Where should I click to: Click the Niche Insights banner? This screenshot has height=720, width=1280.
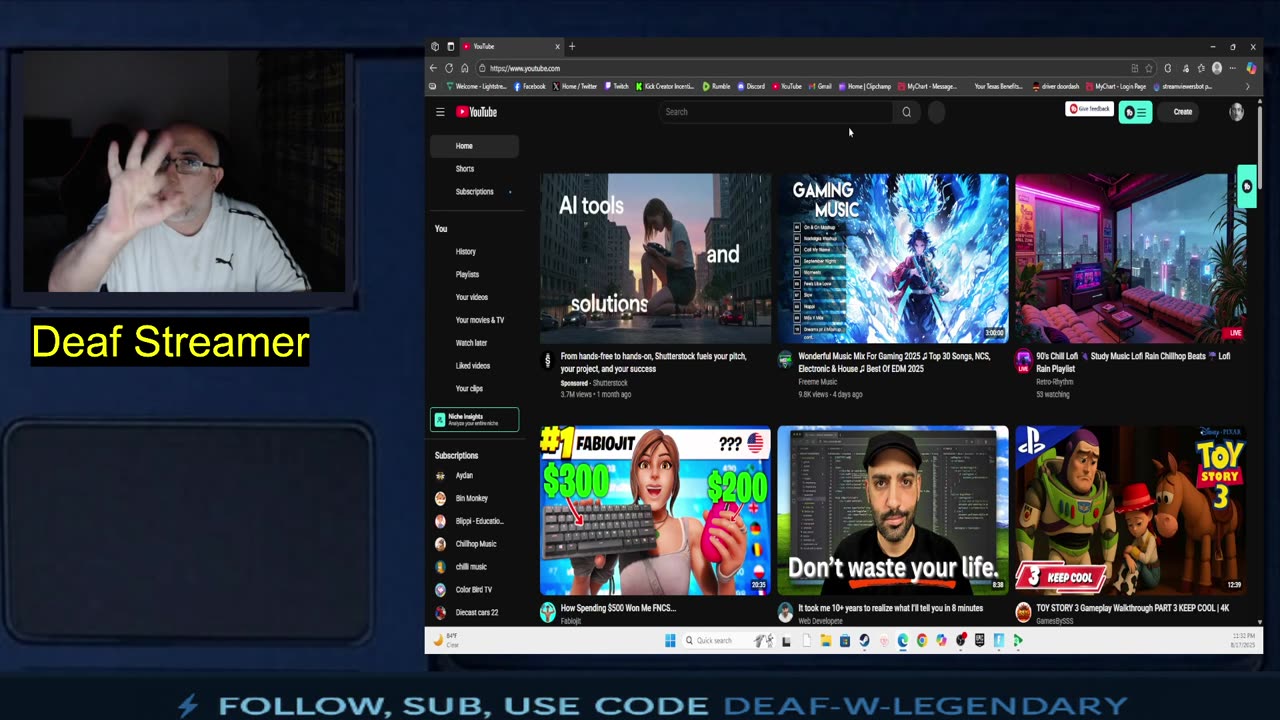click(474, 420)
